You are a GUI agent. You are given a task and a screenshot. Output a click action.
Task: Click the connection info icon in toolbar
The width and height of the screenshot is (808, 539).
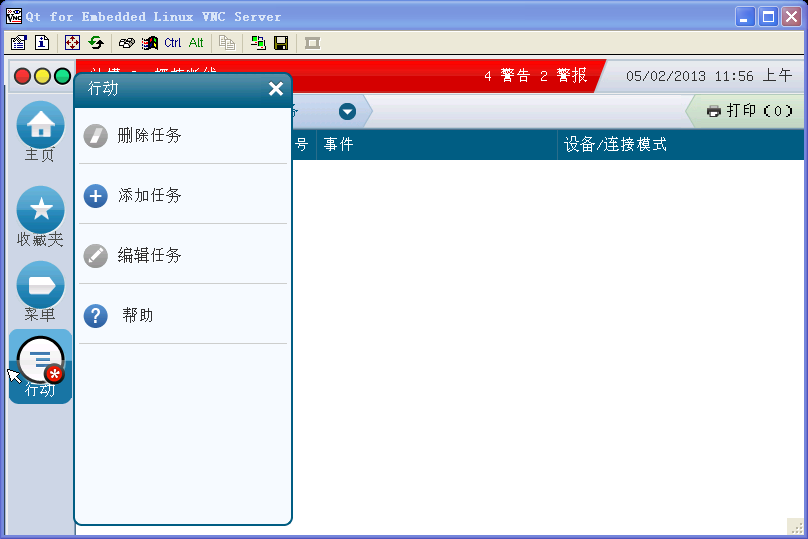click(42, 43)
